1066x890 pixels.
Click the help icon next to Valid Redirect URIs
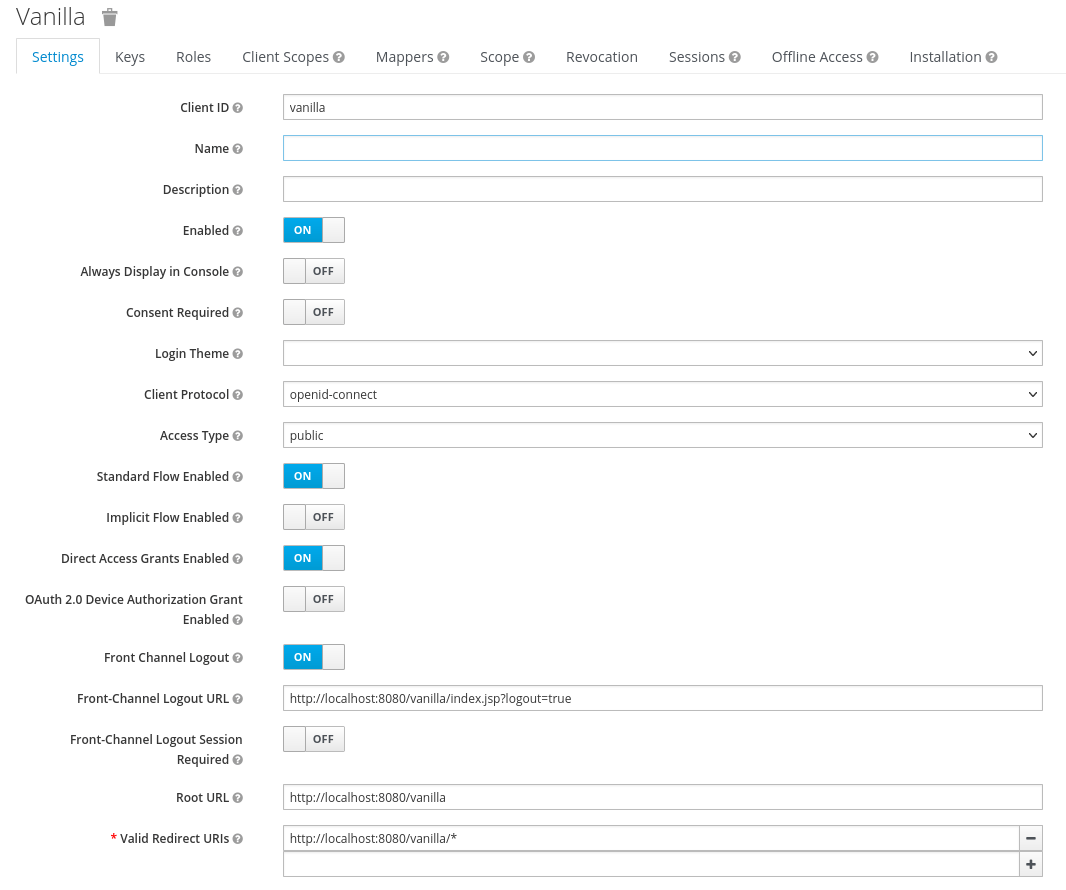point(237,839)
